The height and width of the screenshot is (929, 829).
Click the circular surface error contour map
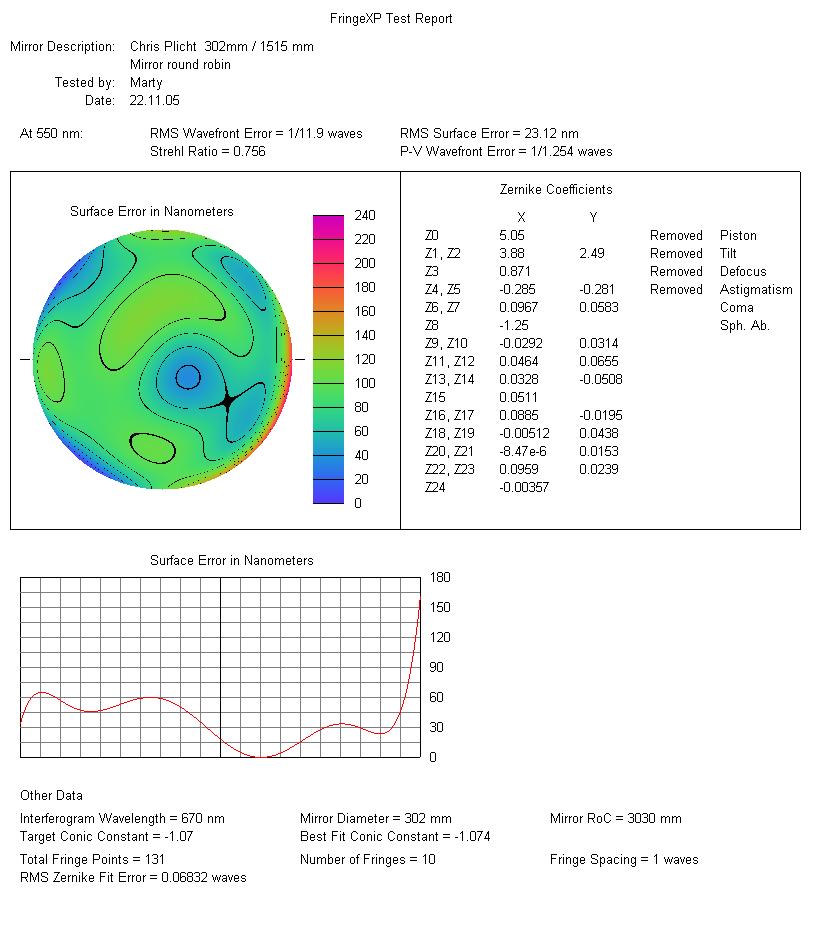tap(162, 360)
